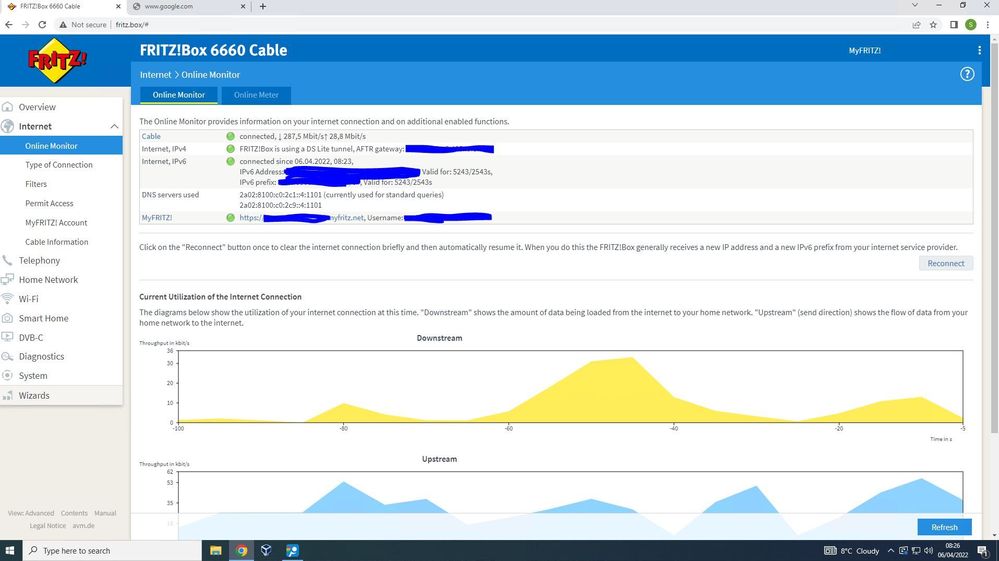Open the help question mark icon
The image size is (999, 561).
(967, 74)
